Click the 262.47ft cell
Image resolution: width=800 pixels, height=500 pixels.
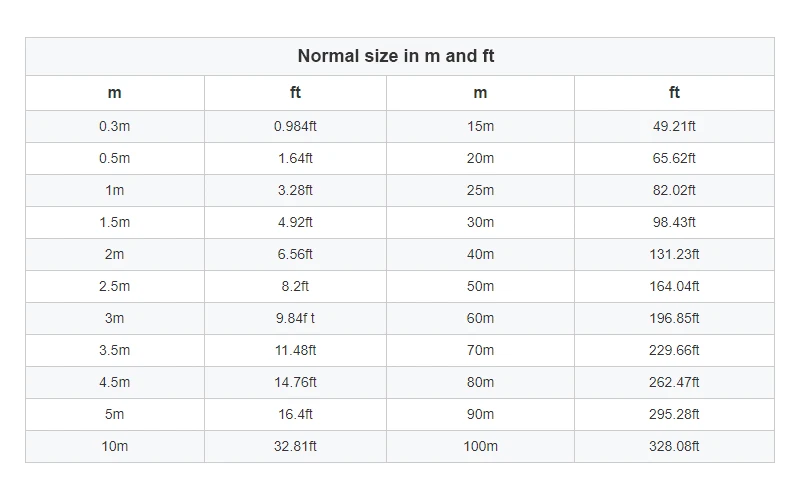[674, 382]
